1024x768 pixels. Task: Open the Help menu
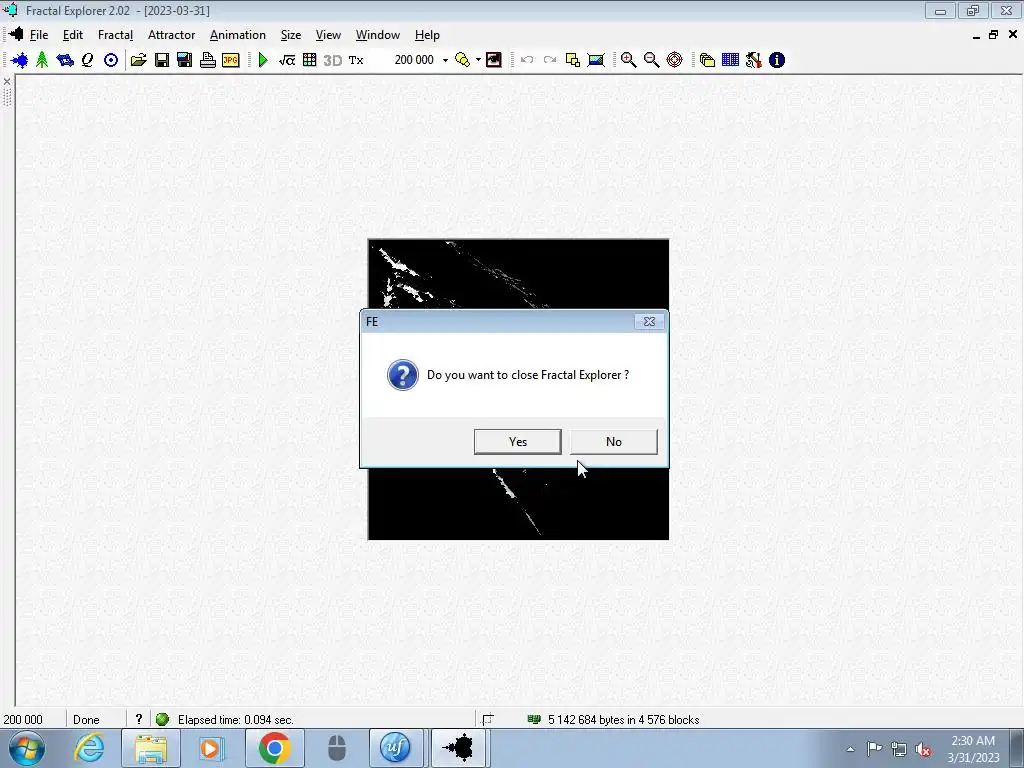(x=427, y=35)
